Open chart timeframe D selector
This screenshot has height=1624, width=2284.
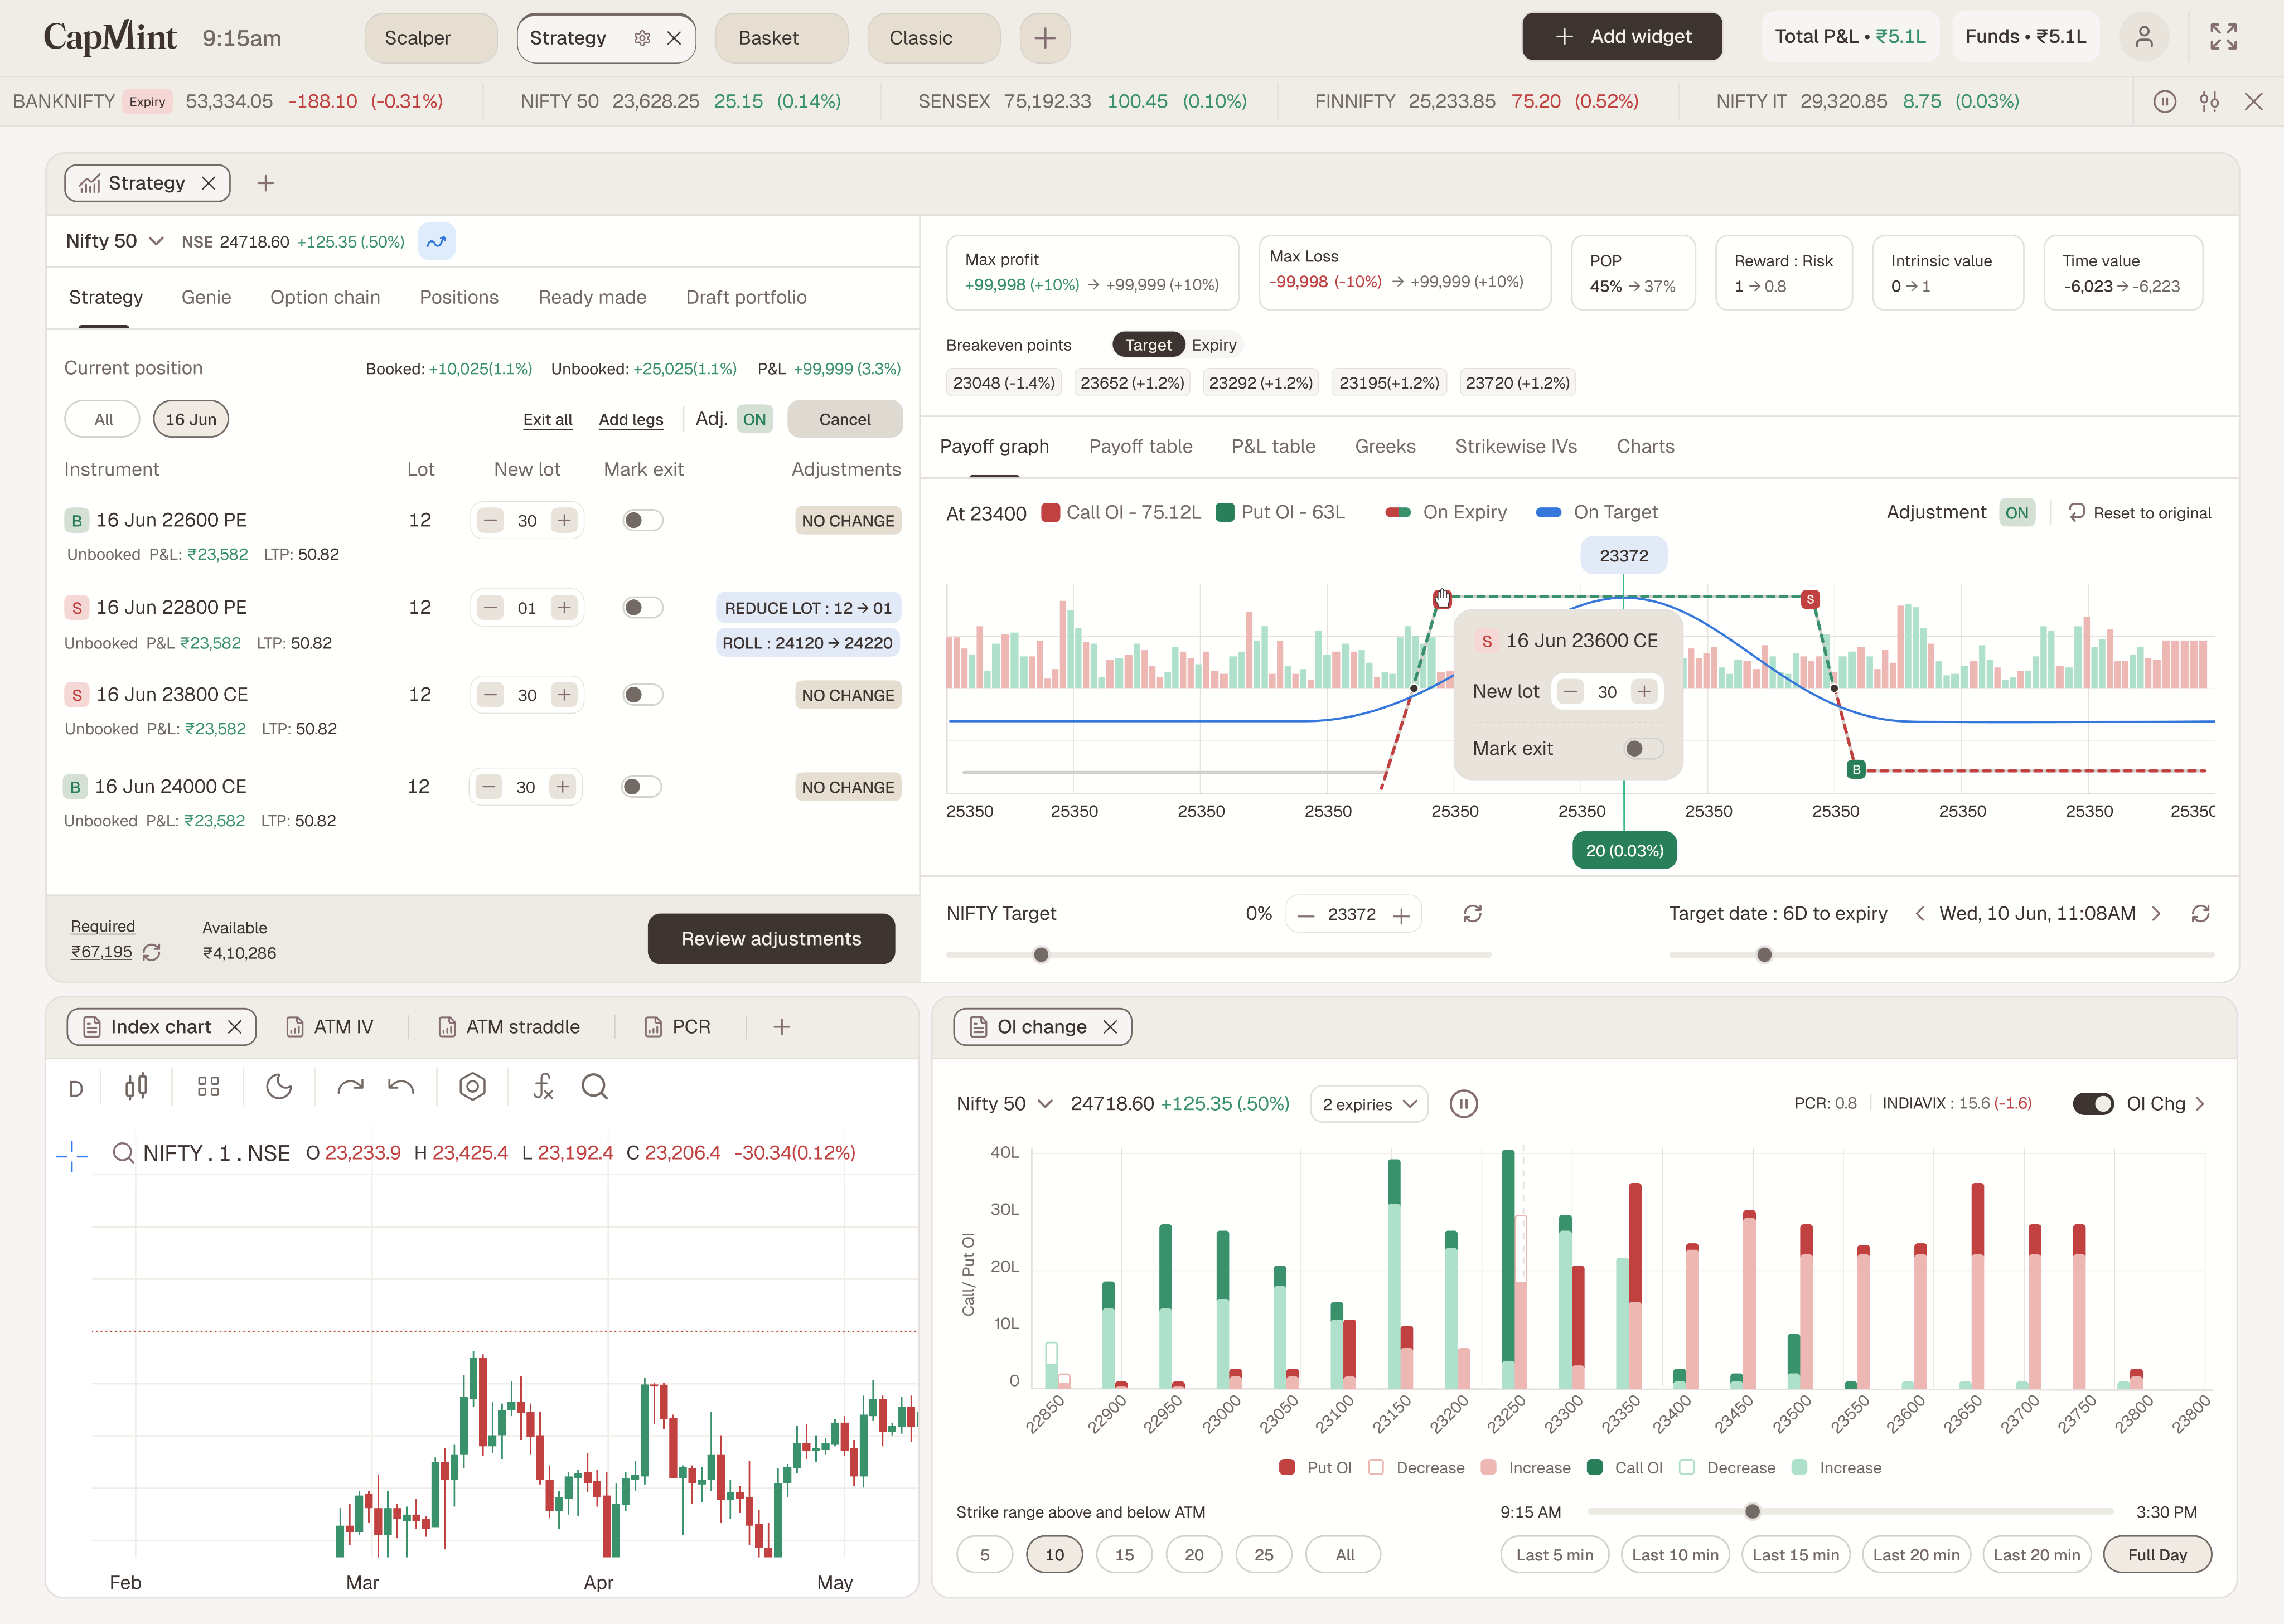click(76, 1089)
